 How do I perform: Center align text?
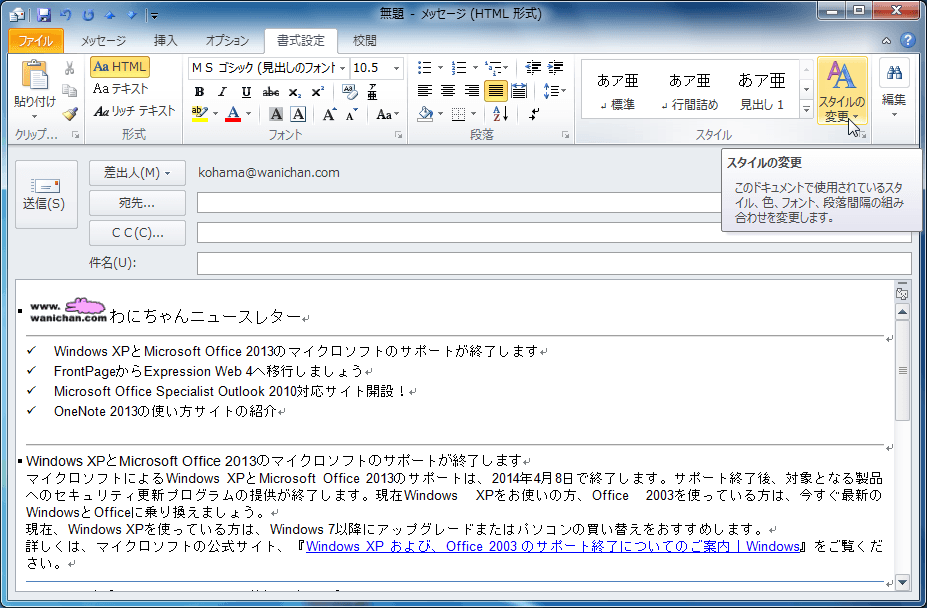click(448, 91)
